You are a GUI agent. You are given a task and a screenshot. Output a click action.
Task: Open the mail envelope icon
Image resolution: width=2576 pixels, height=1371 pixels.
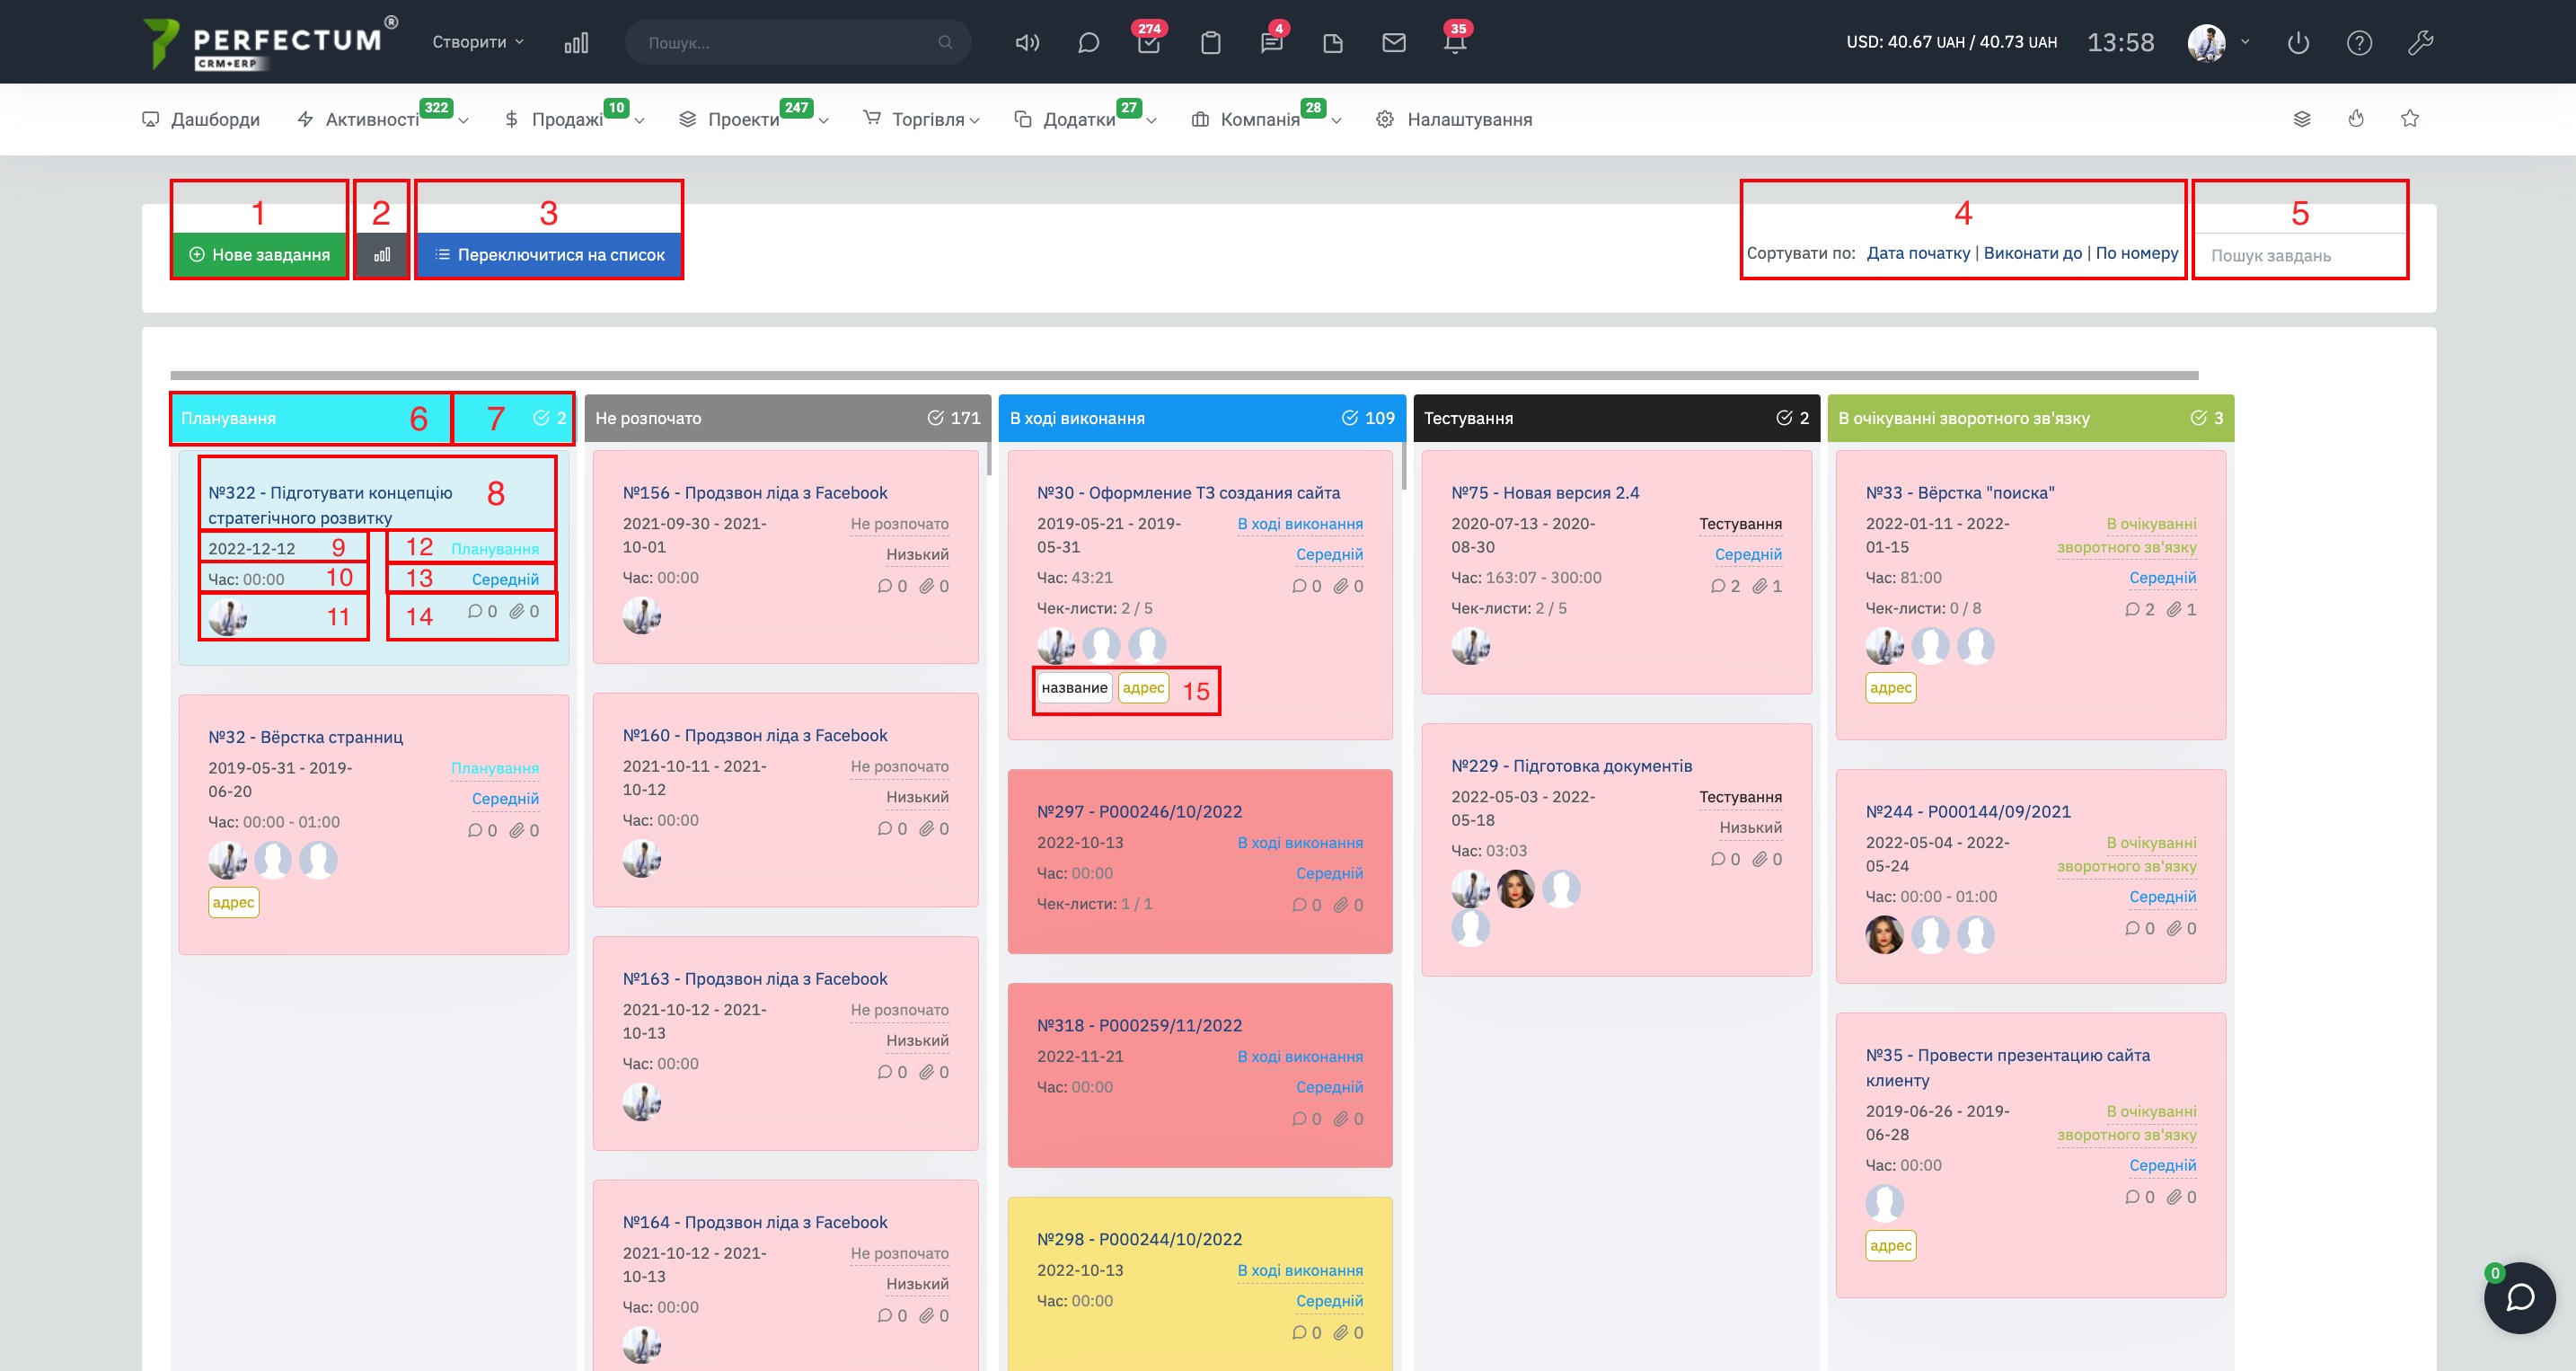(1394, 43)
